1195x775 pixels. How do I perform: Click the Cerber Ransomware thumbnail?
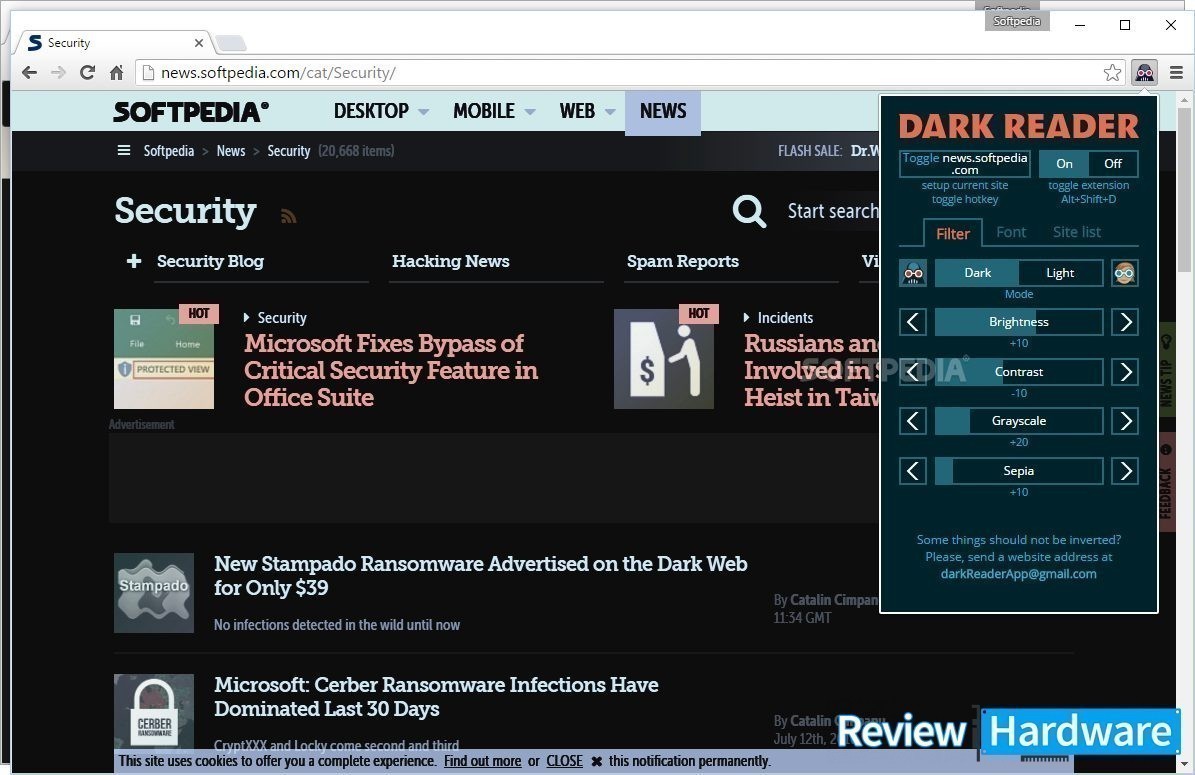tap(154, 712)
